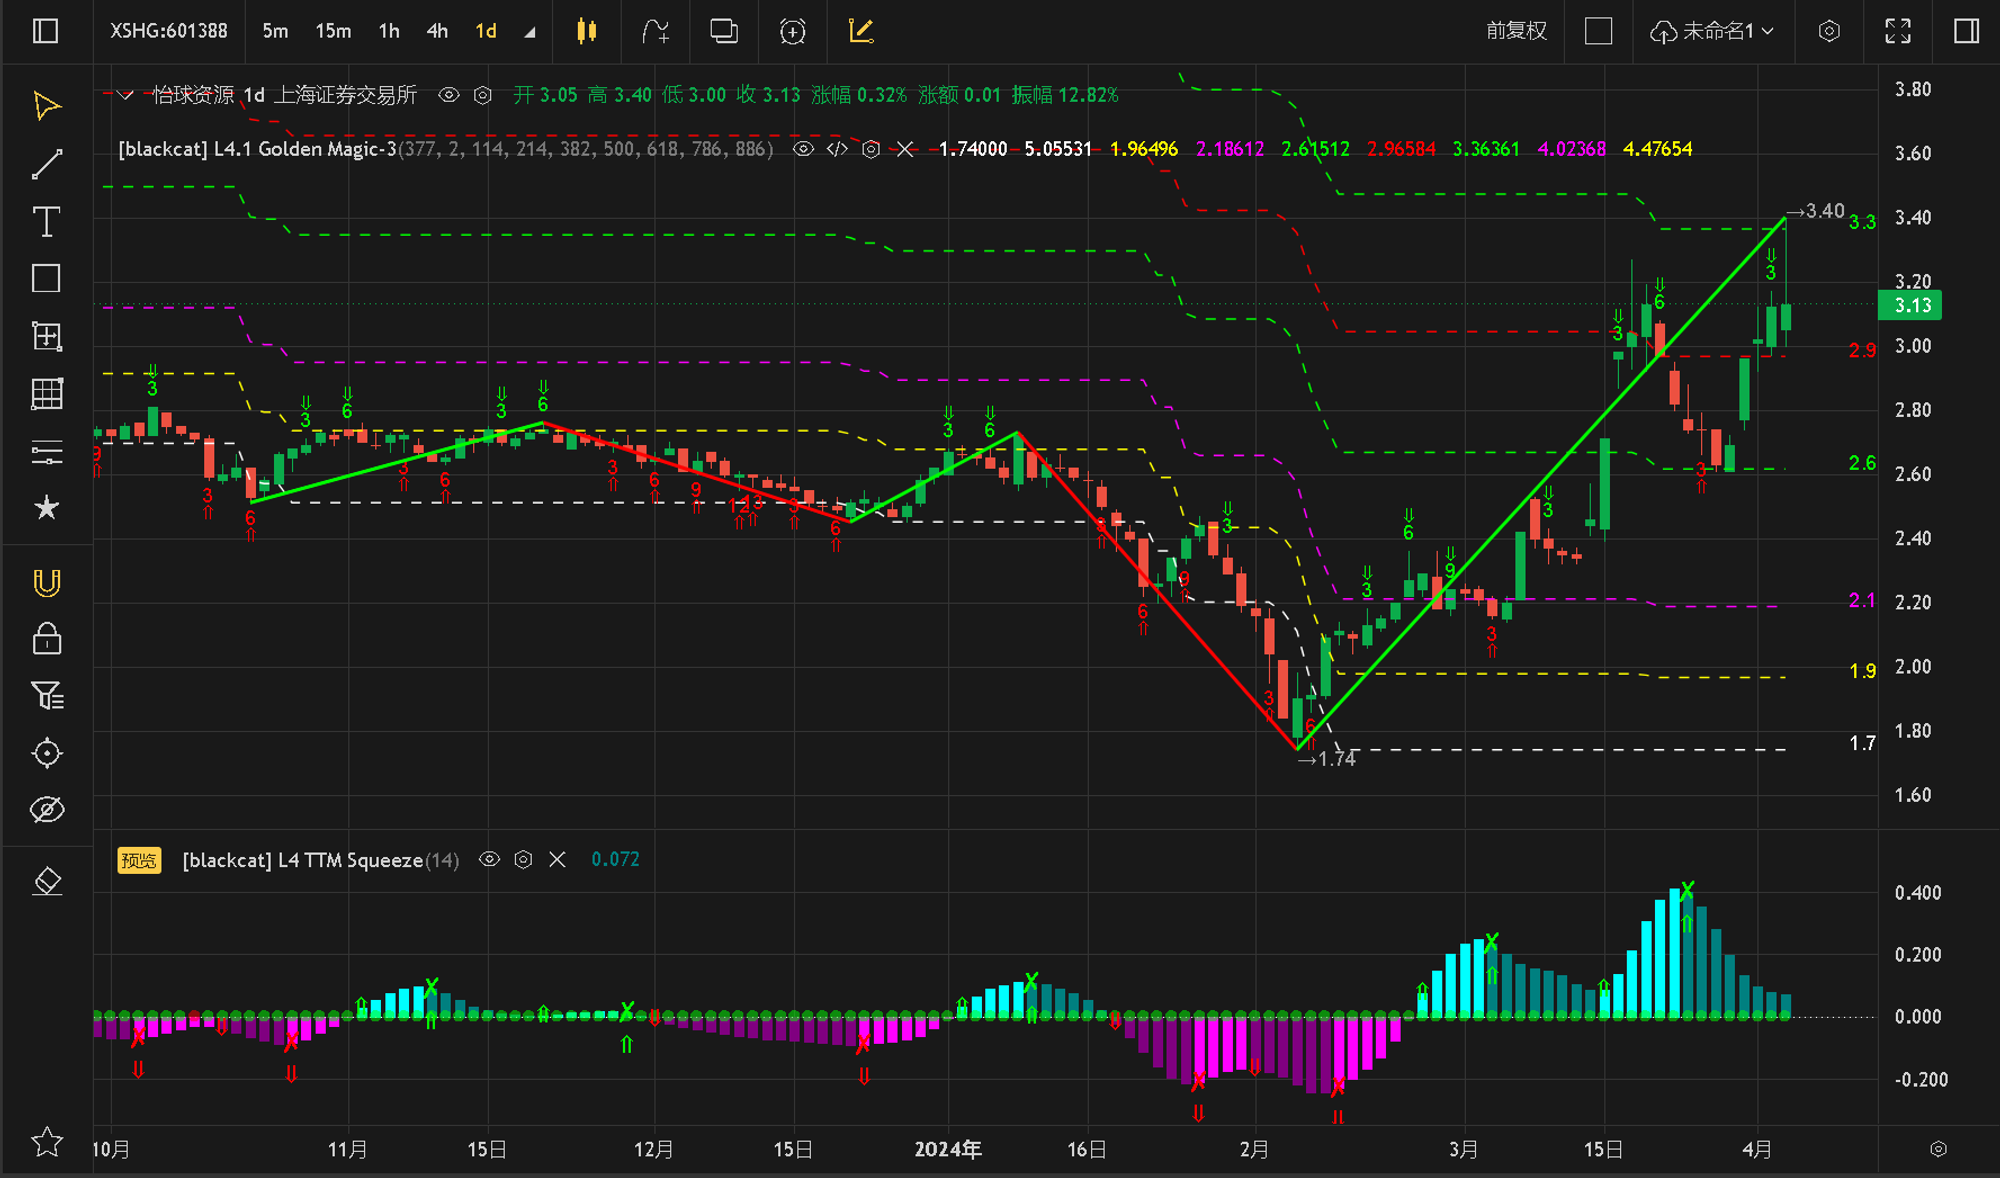Open the measure tool in left toolbar
2000x1178 pixels.
click(47, 336)
